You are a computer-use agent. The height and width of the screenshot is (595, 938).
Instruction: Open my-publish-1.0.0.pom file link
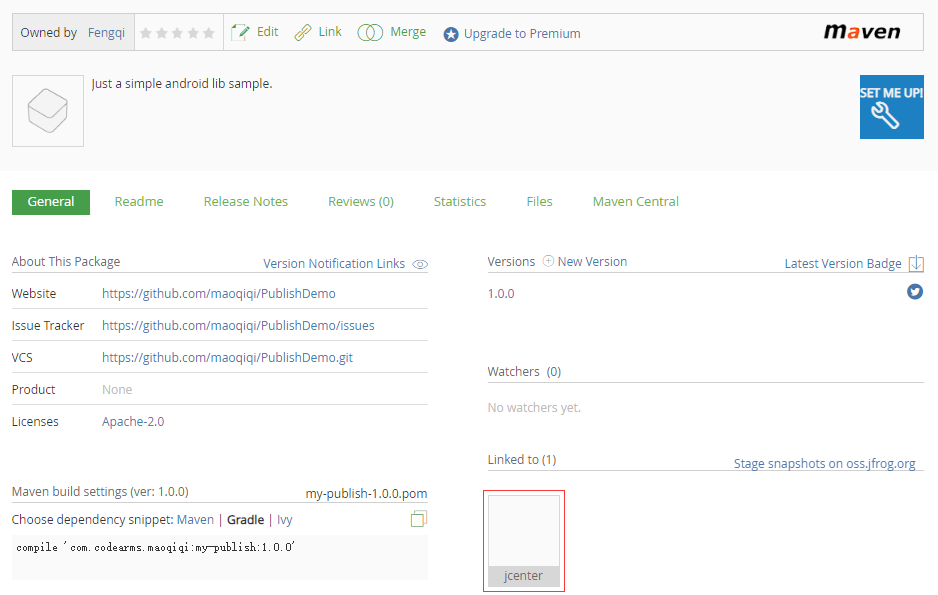(366, 493)
